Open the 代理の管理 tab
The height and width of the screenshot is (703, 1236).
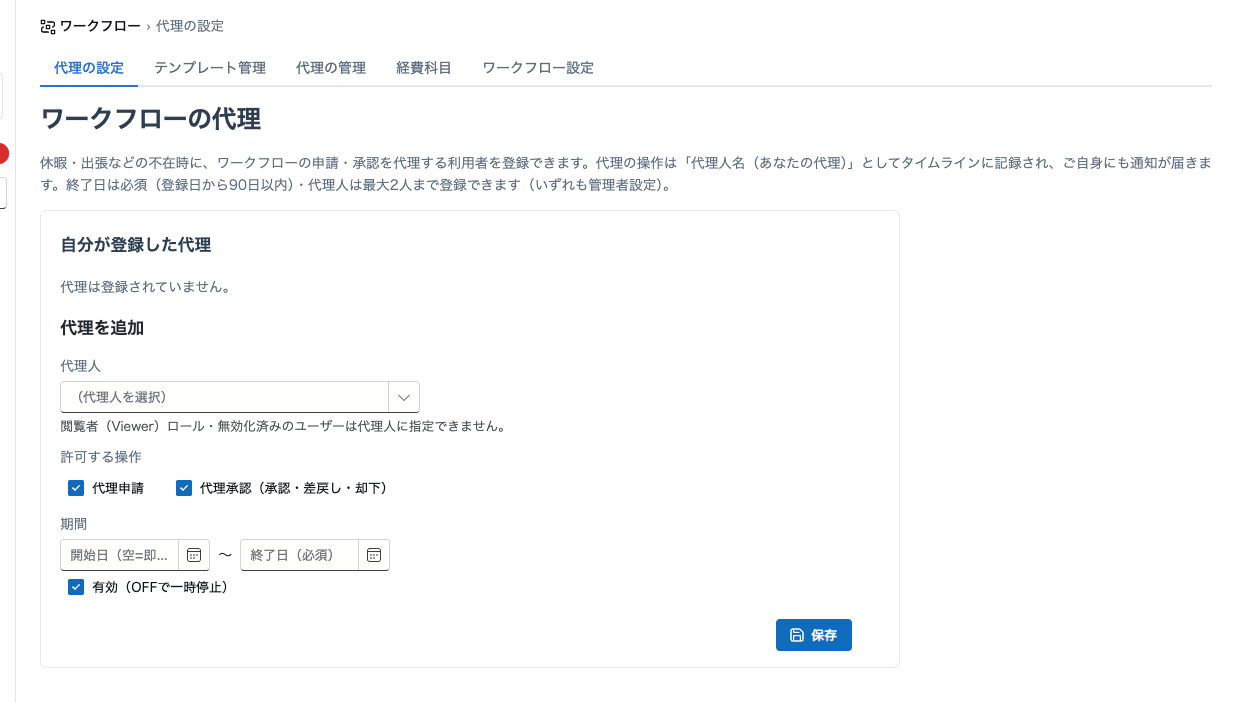pos(331,68)
